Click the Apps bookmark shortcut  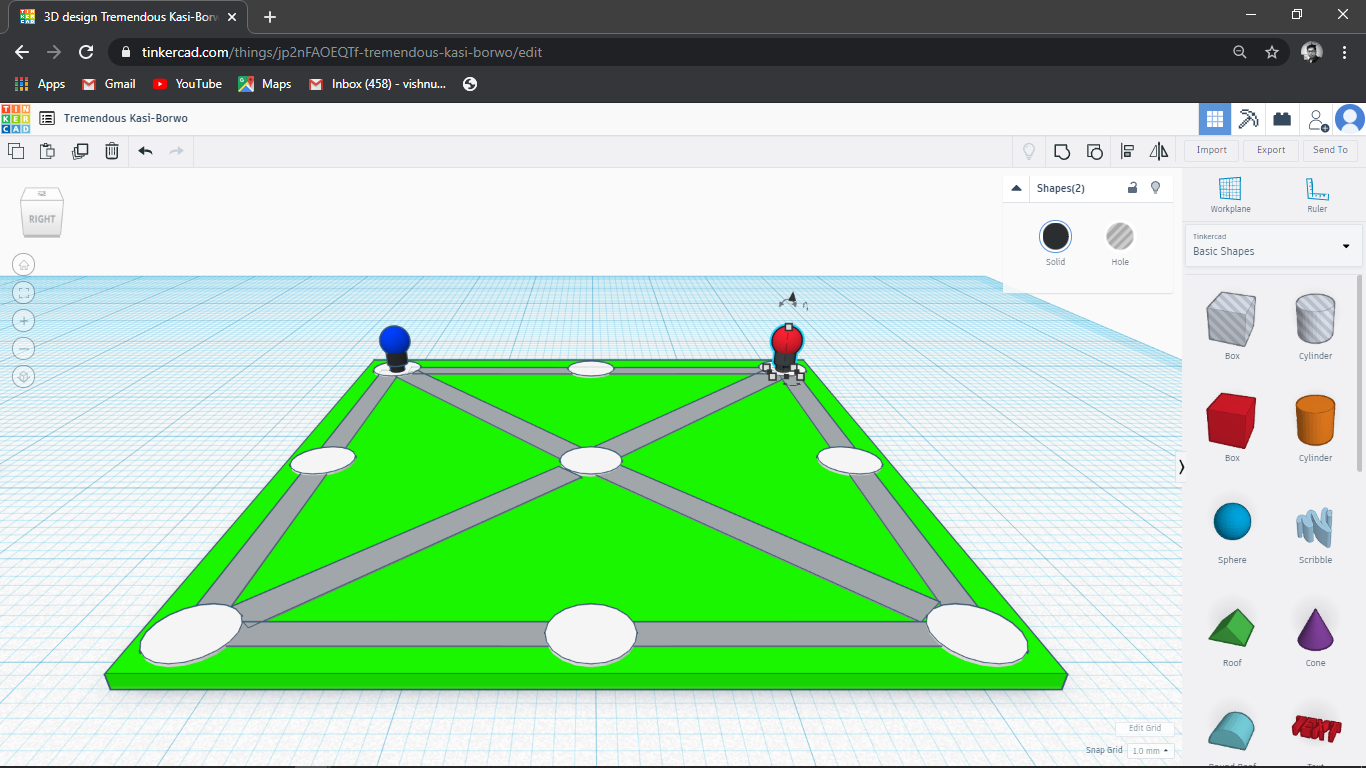[x=40, y=84]
